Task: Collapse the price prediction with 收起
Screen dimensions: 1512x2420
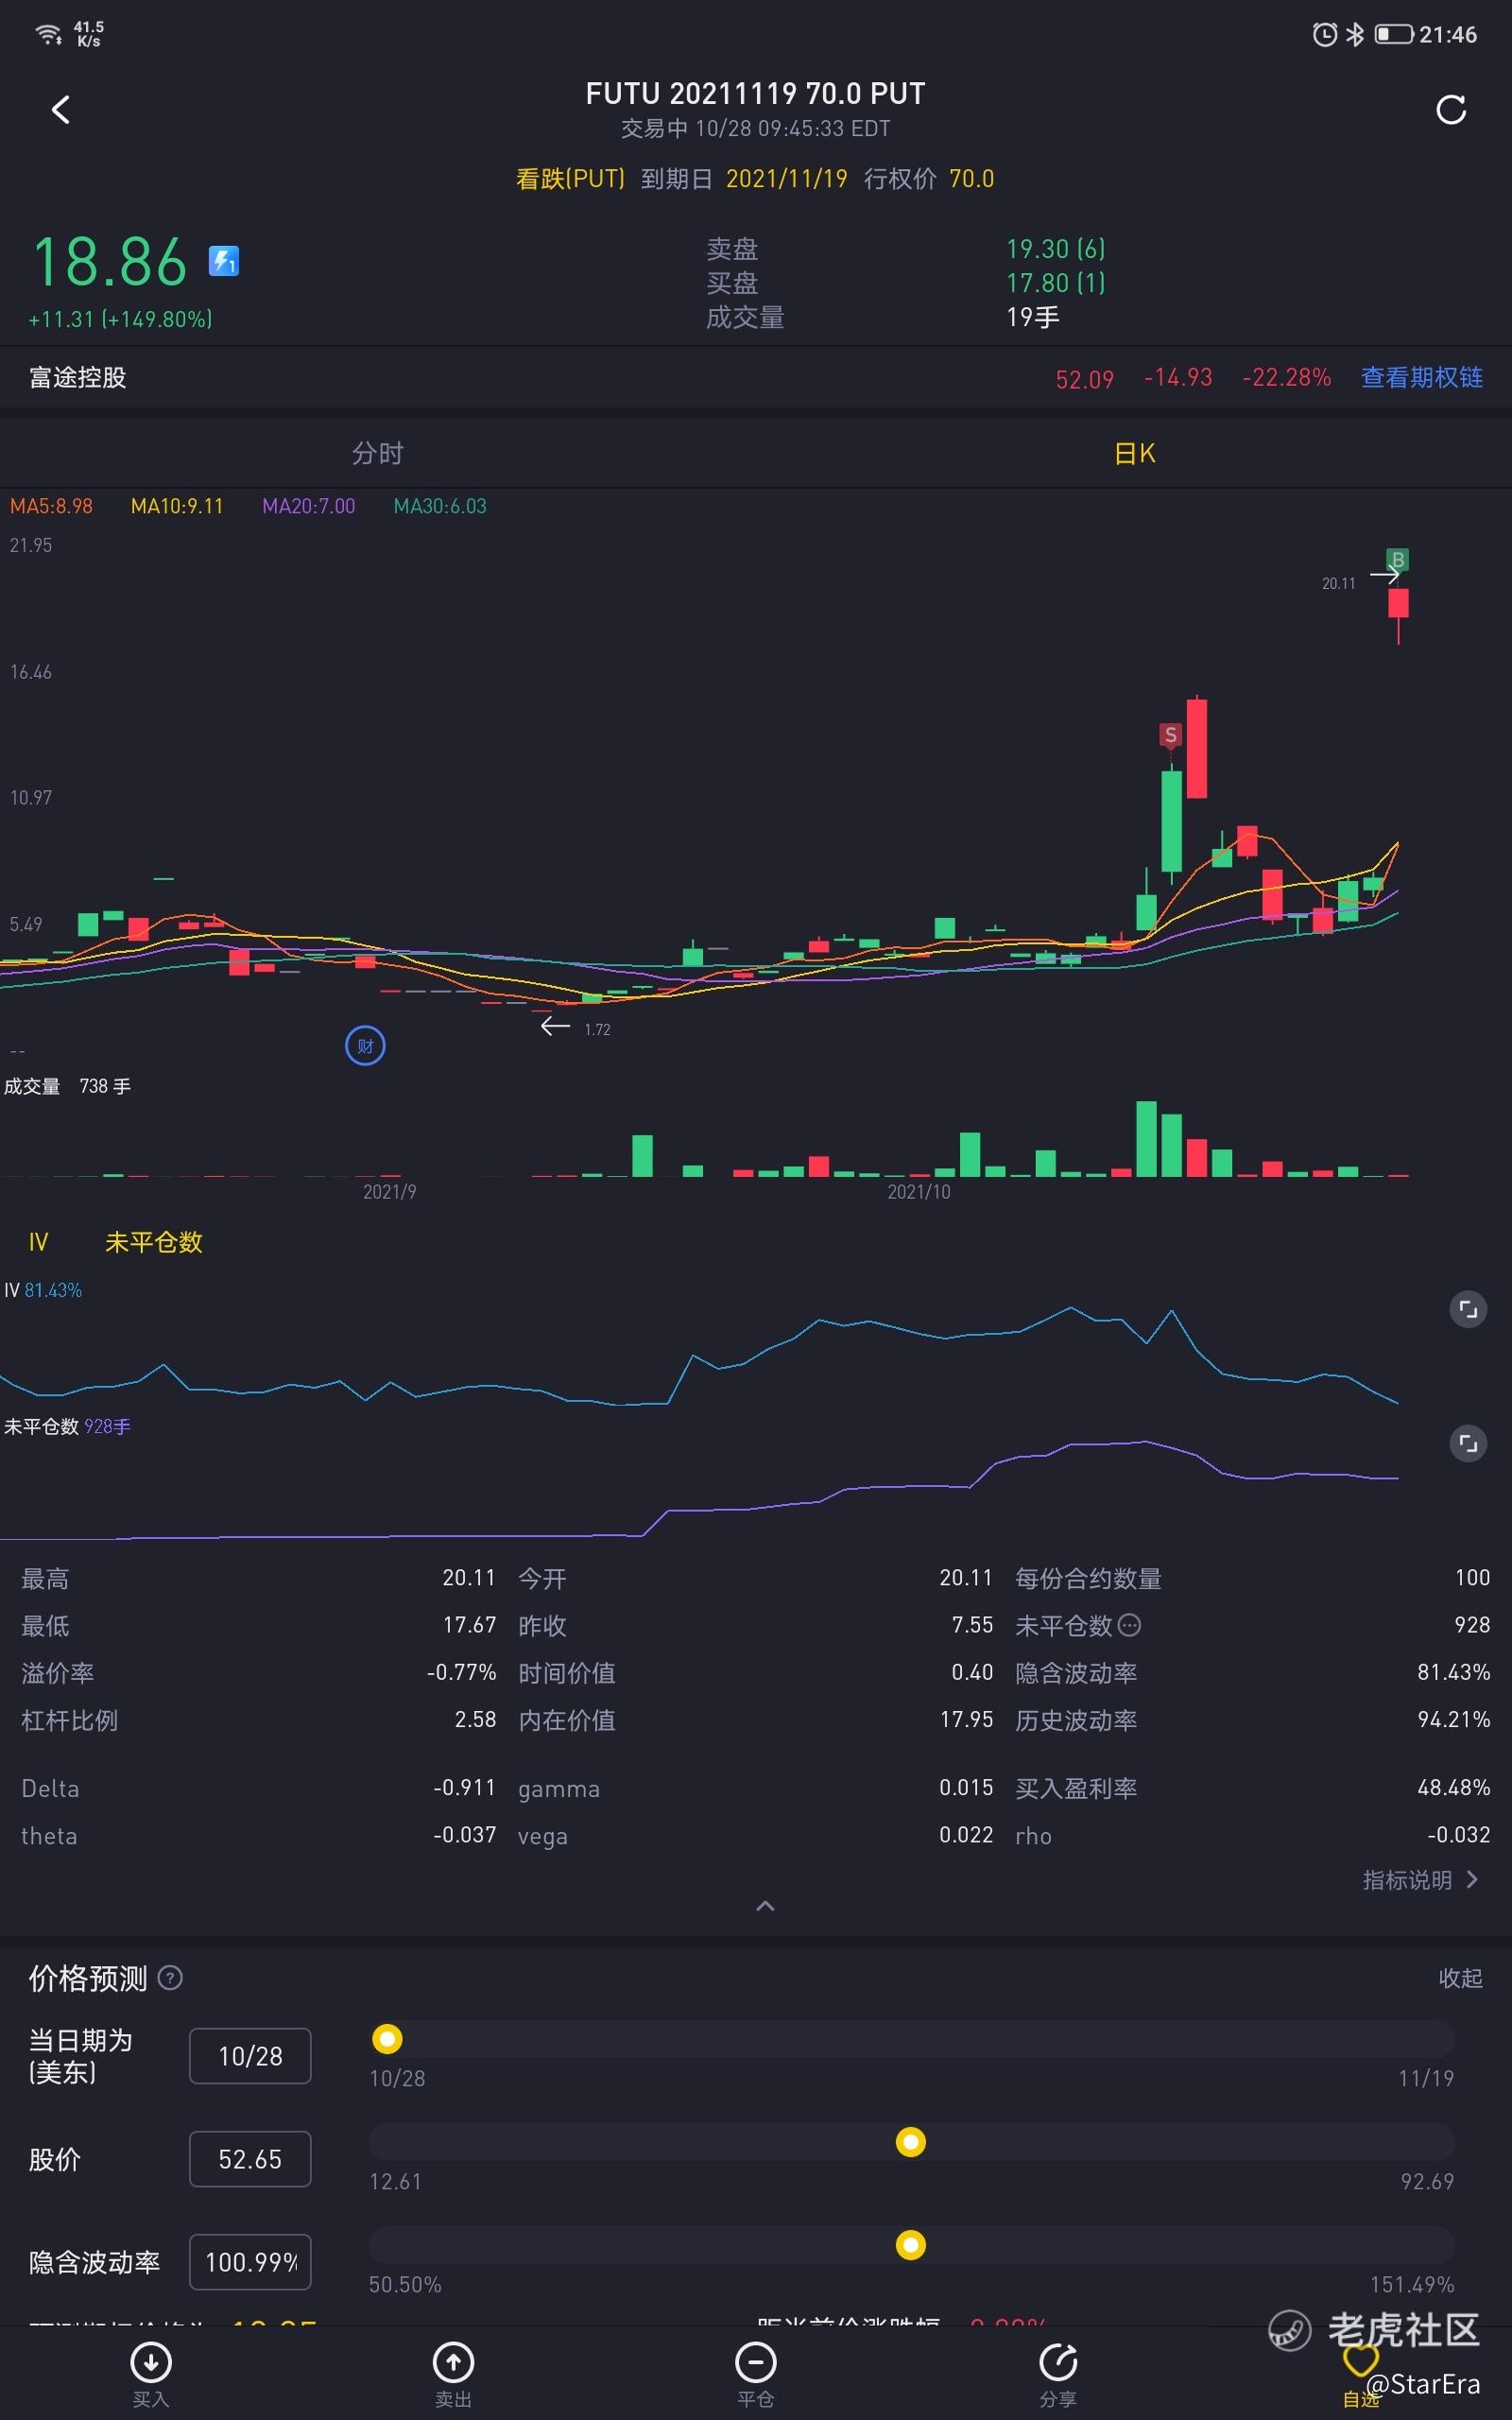Action: (x=1460, y=1977)
